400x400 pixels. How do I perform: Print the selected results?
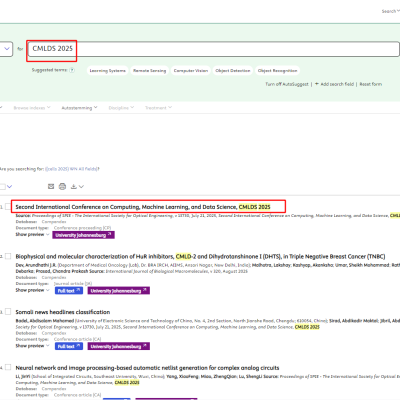coord(62,186)
